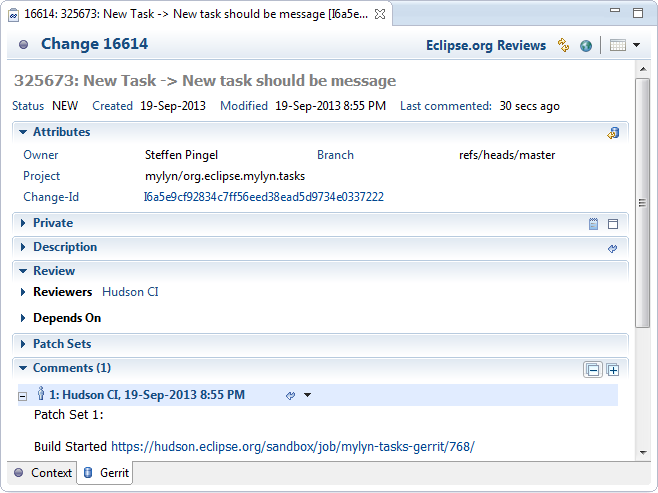
Task: Click the Status NEW value
Action: click(x=65, y=106)
